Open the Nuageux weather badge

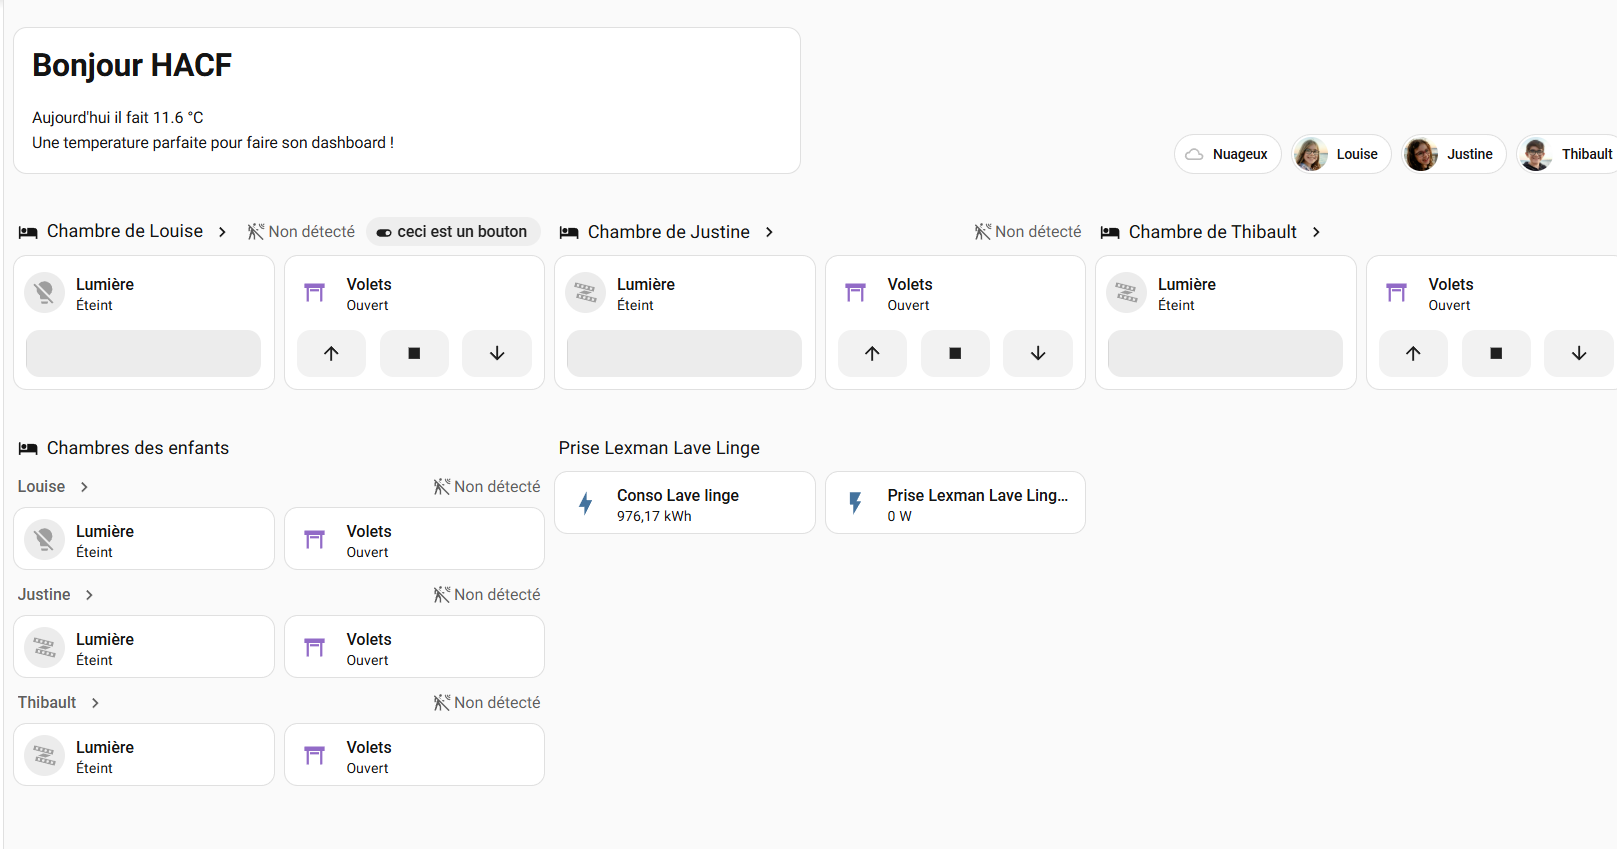click(1227, 154)
